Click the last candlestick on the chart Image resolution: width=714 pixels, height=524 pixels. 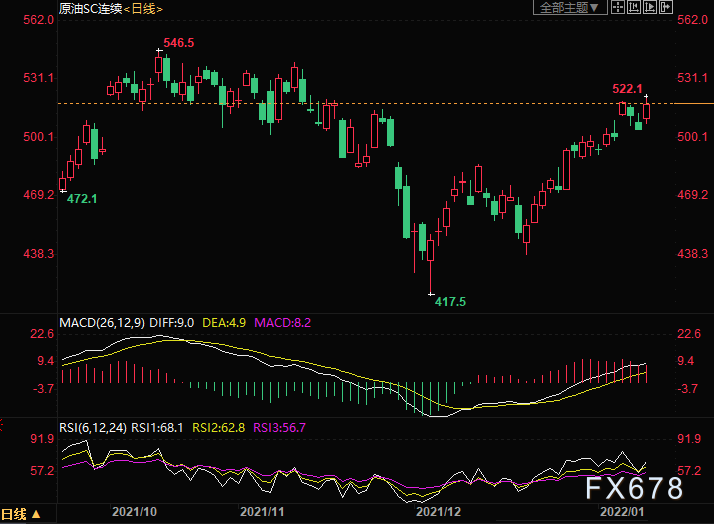[x=647, y=111]
